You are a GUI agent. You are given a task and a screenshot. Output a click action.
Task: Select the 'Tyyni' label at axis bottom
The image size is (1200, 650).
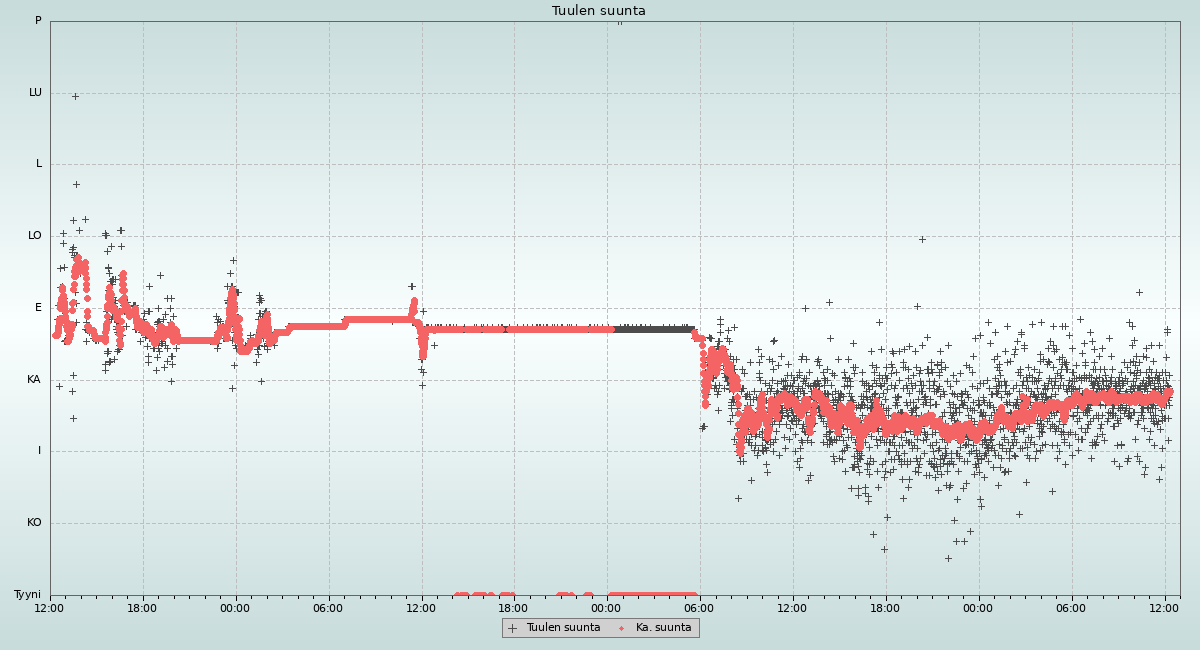[x=27, y=595]
